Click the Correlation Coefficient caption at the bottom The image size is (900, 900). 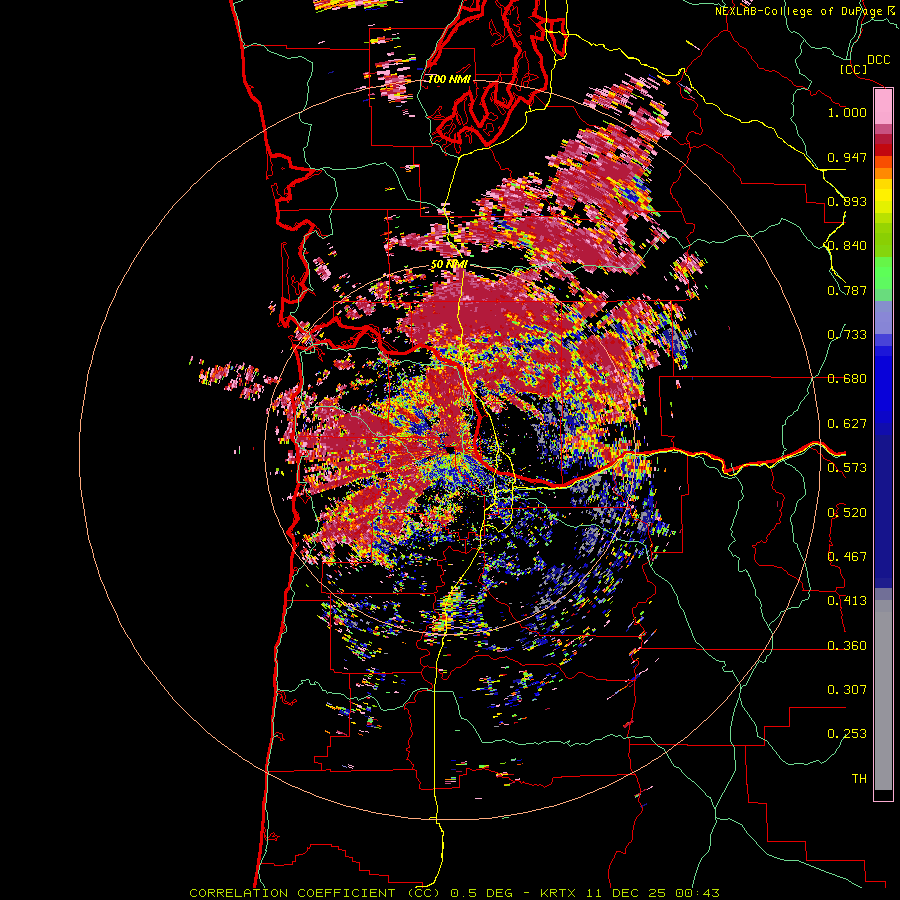pyautogui.click(x=454, y=893)
